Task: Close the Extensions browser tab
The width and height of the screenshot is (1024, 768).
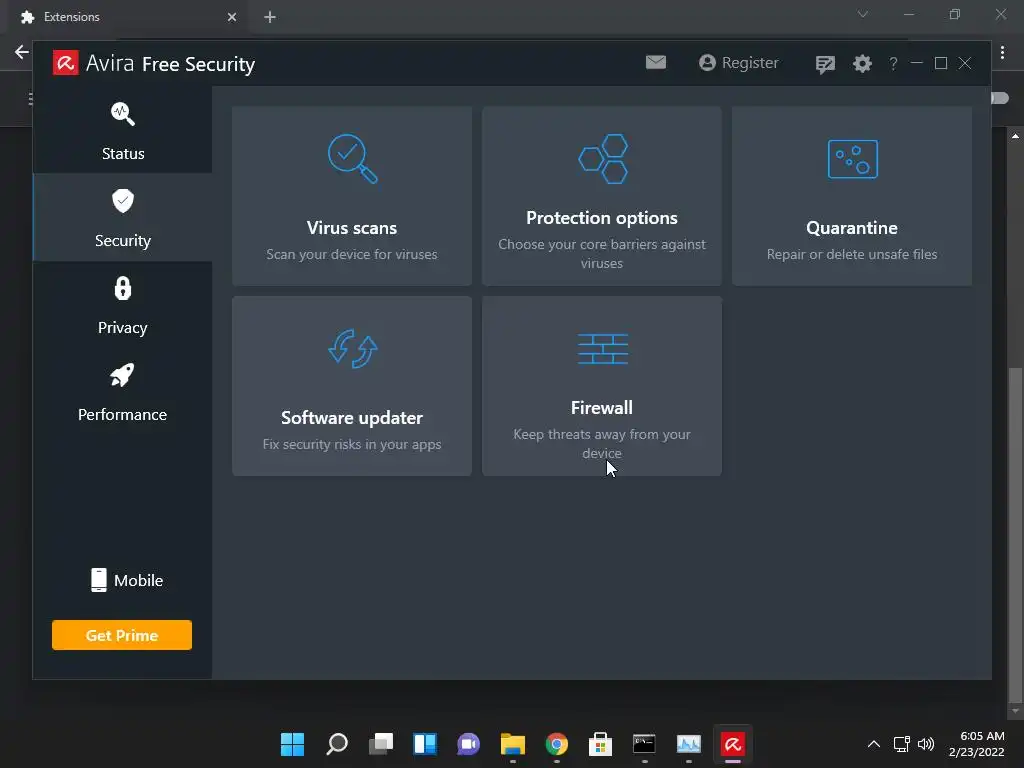Action: tap(232, 17)
